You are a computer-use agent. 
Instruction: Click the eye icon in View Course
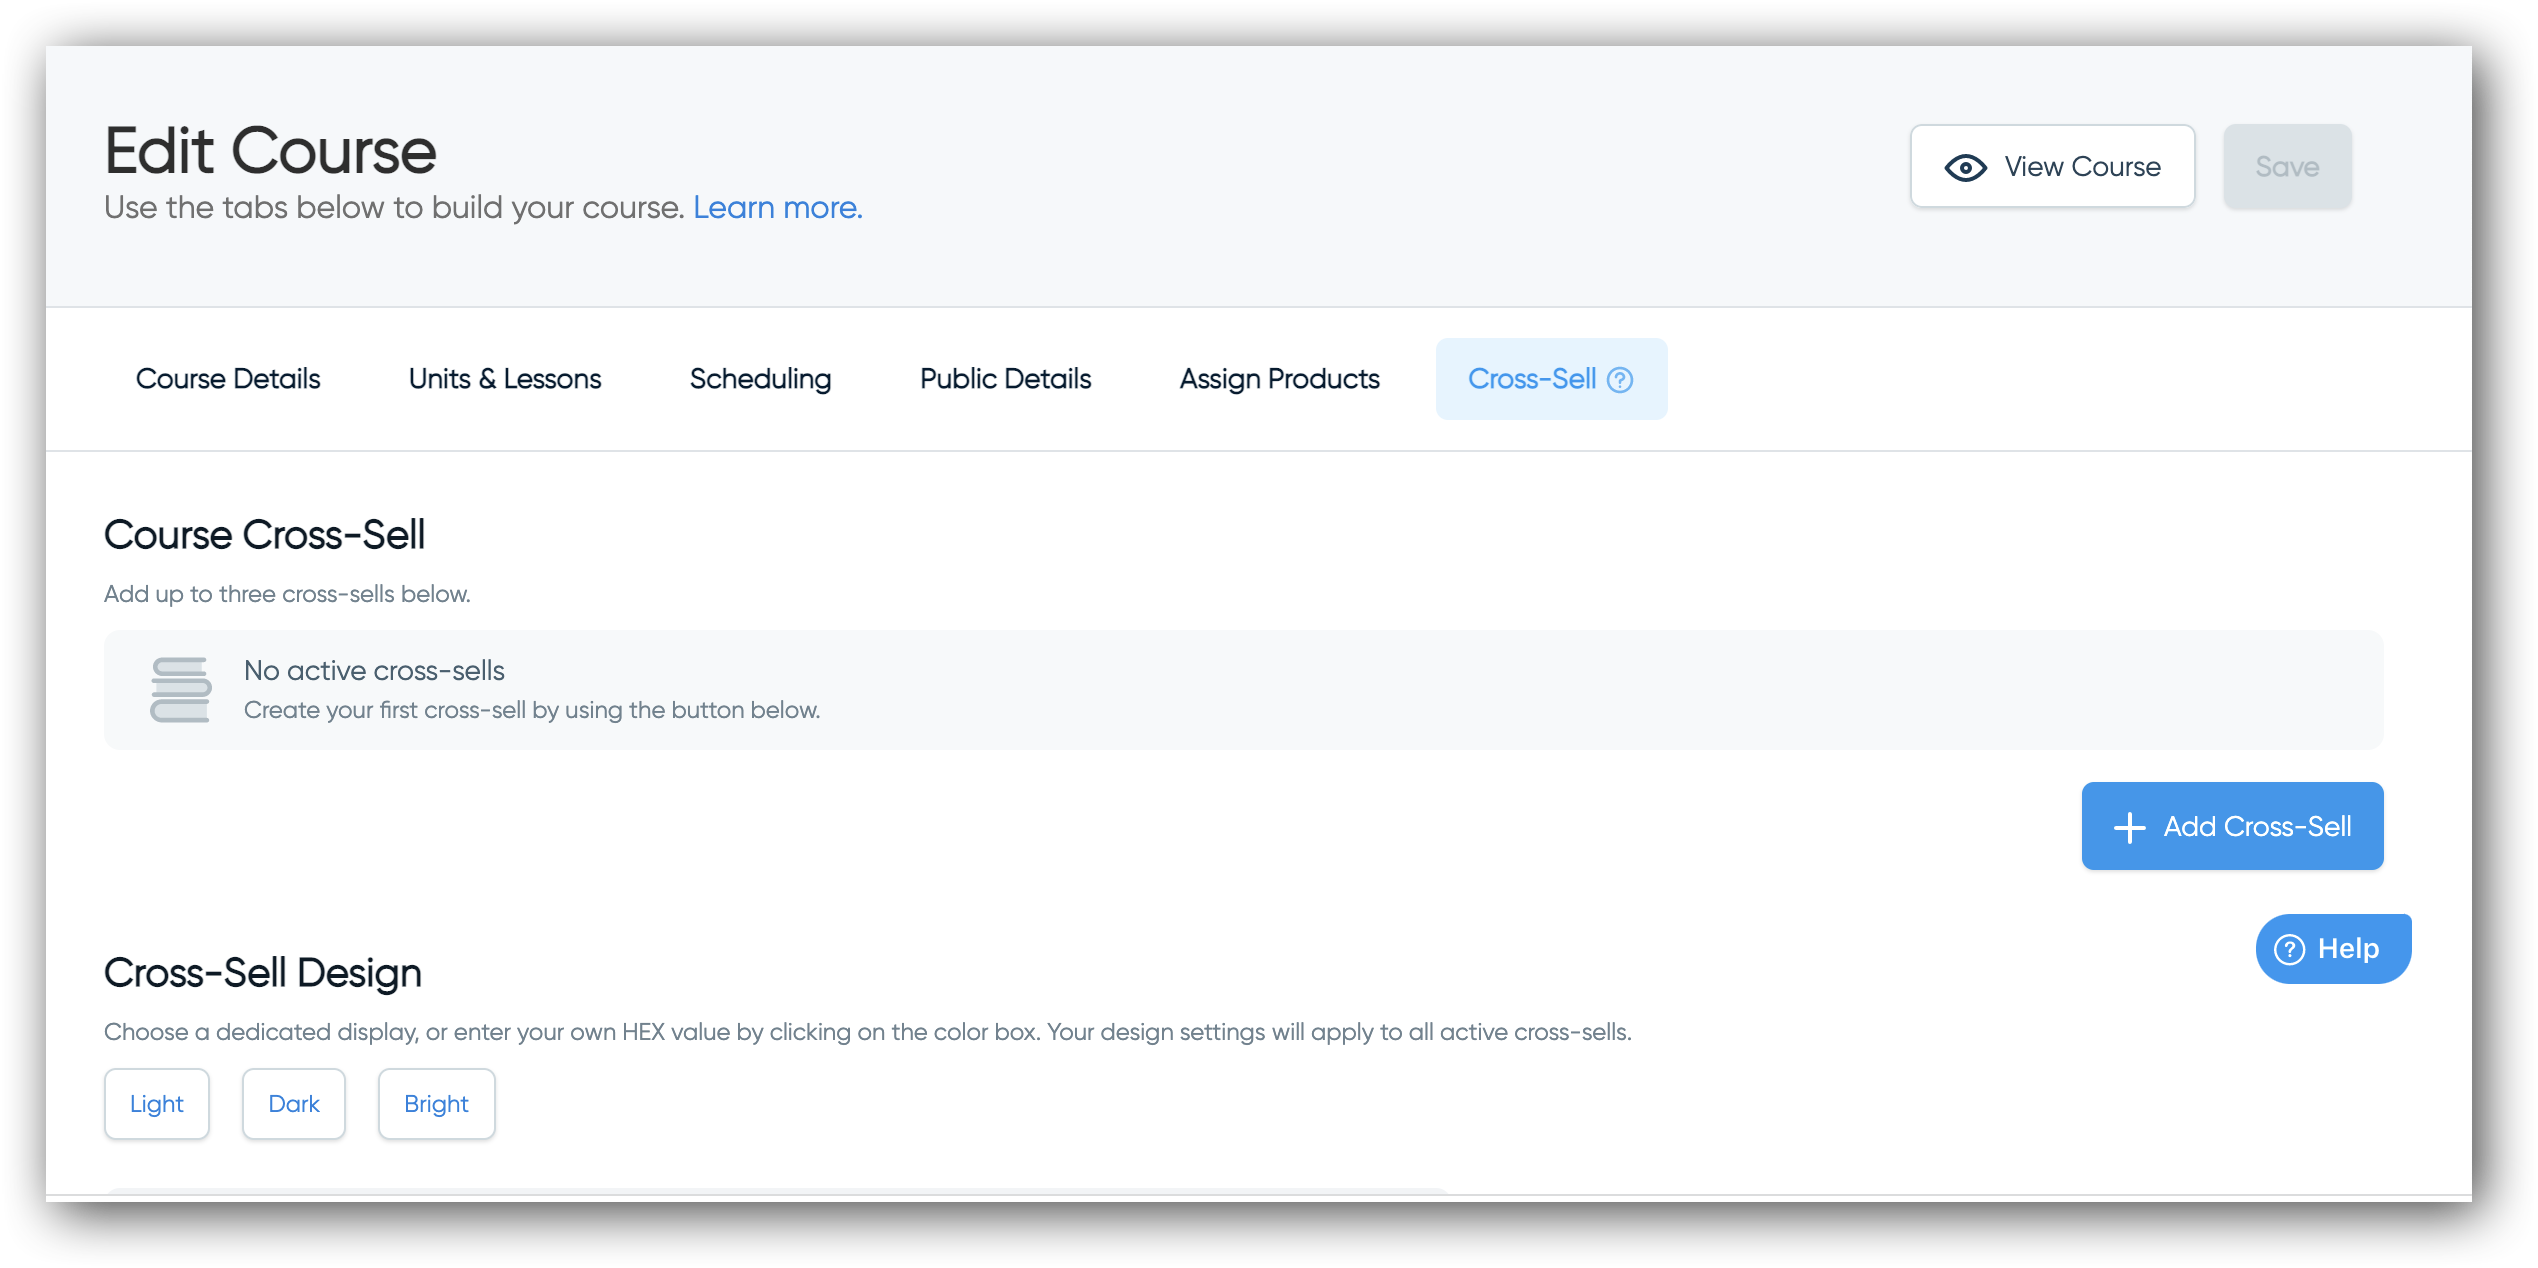point(1965,167)
